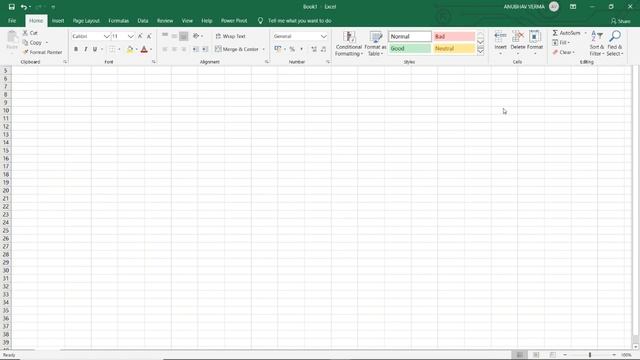
Task: Open the font name dropdown
Action: pyautogui.click(x=107, y=36)
